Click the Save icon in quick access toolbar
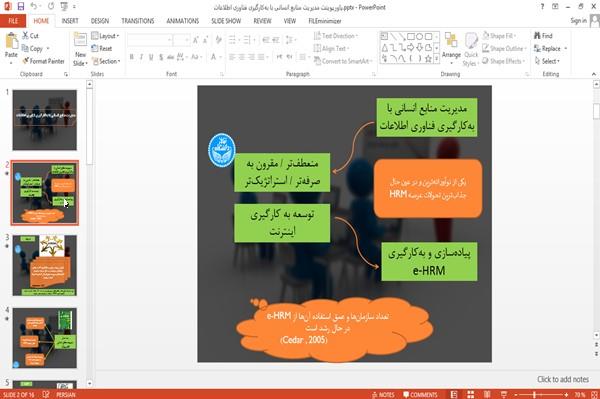The height and width of the screenshot is (399, 600). tap(21, 7)
